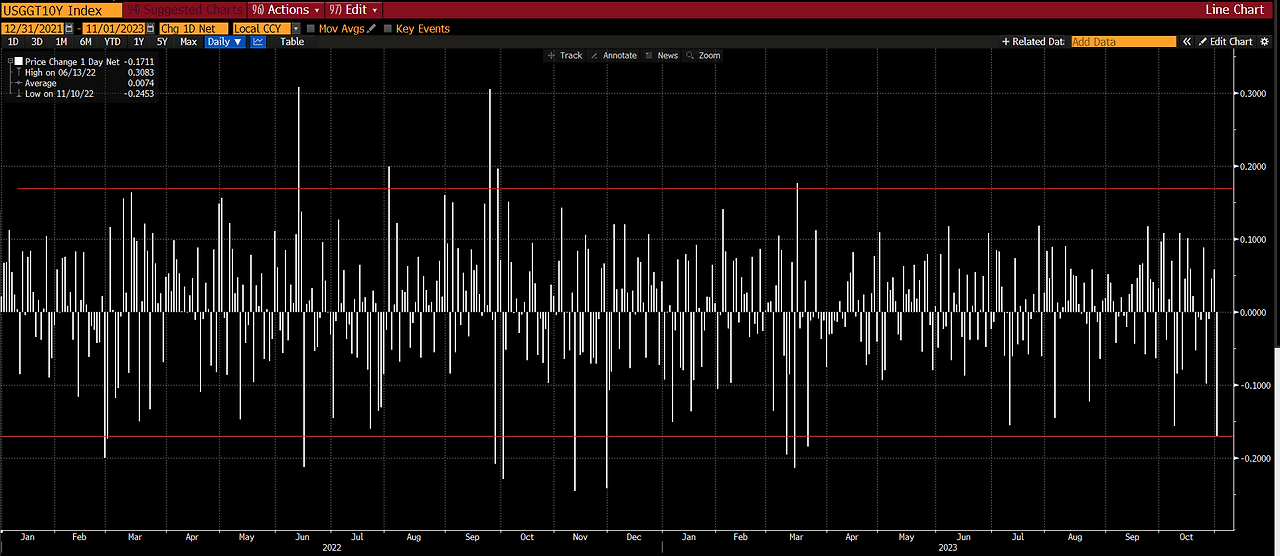Select the 3D time range
The width and height of the screenshot is (1280, 556).
coord(37,42)
